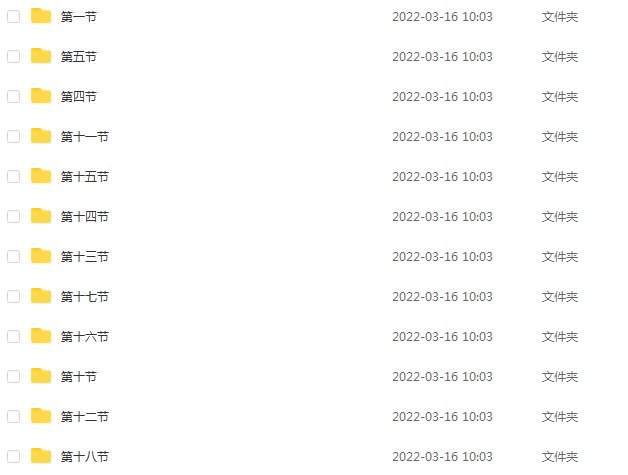This screenshot has width=628, height=475.
Task: Tick the checkbox for 第一节
Action: coord(14,16)
